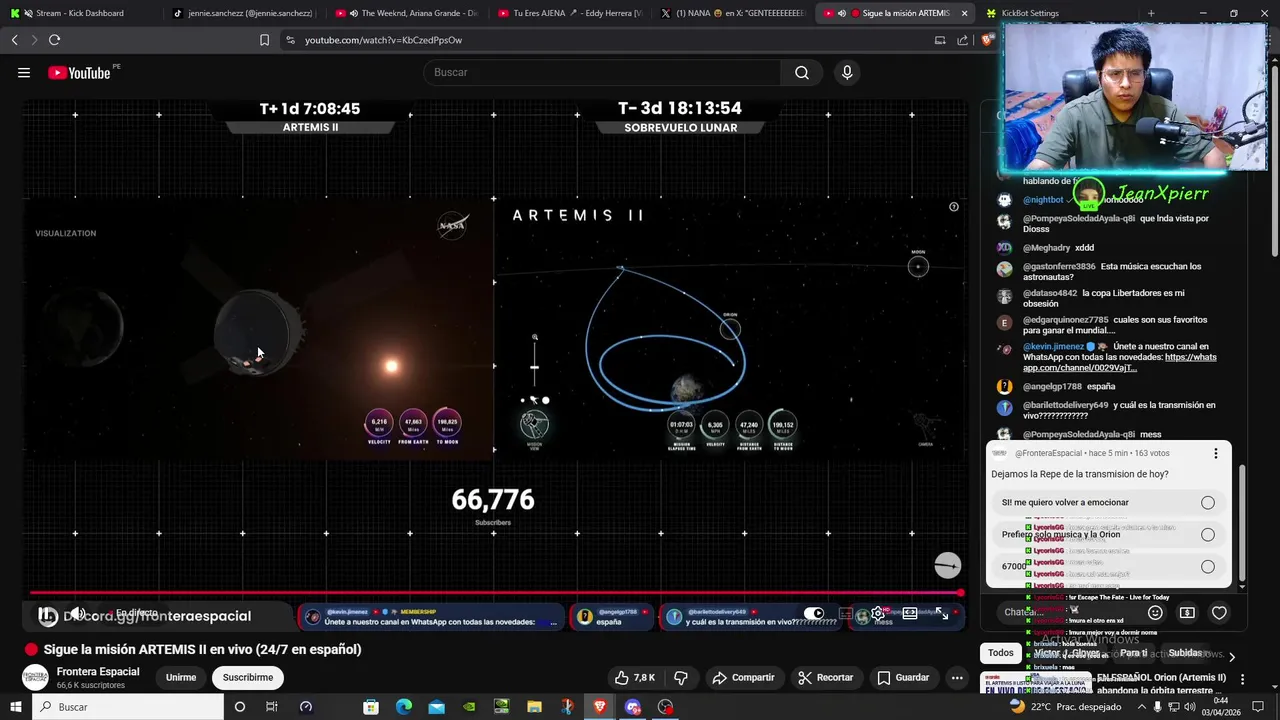Image resolution: width=1280 pixels, height=720 pixels.
Task: Click the search magnifier button
Action: pyautogui.click(x=802, y=72)
